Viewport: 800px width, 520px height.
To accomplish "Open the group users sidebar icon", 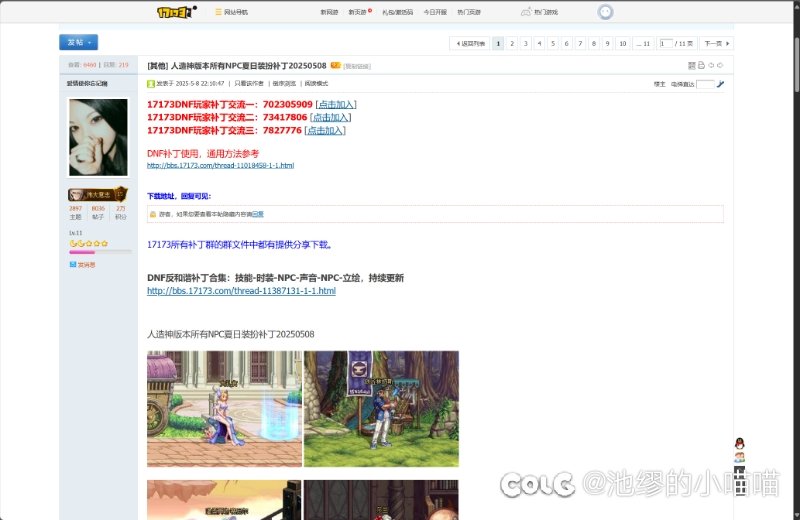I will point(740,457).
